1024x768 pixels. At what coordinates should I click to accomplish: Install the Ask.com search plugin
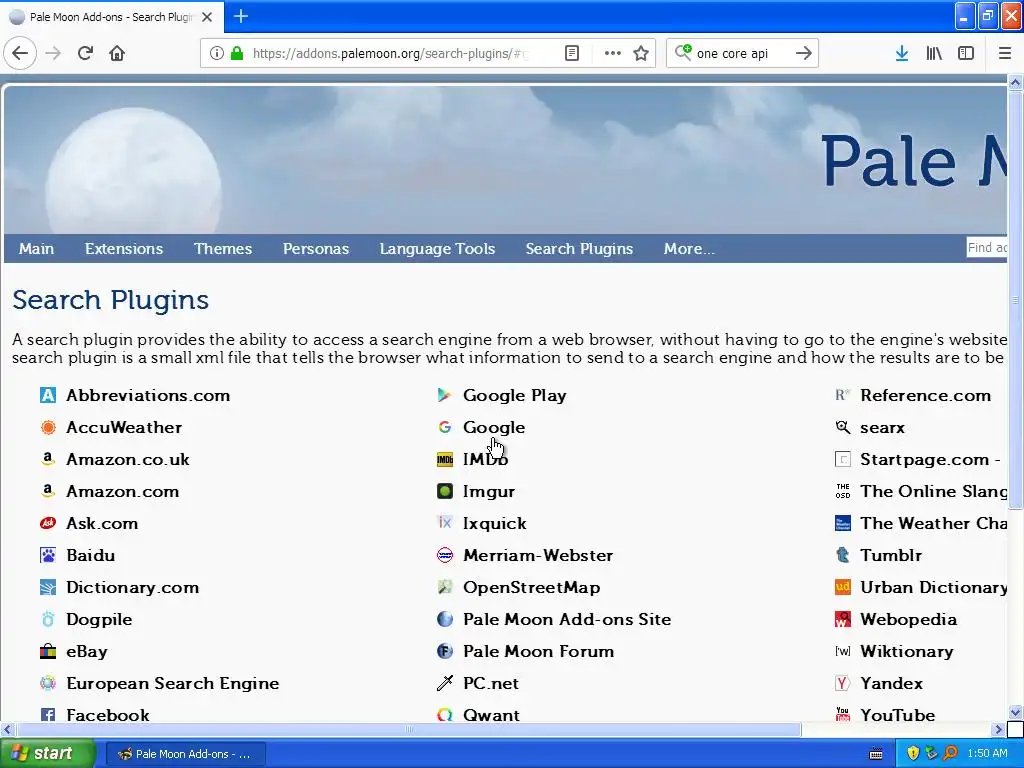point(102,523)
